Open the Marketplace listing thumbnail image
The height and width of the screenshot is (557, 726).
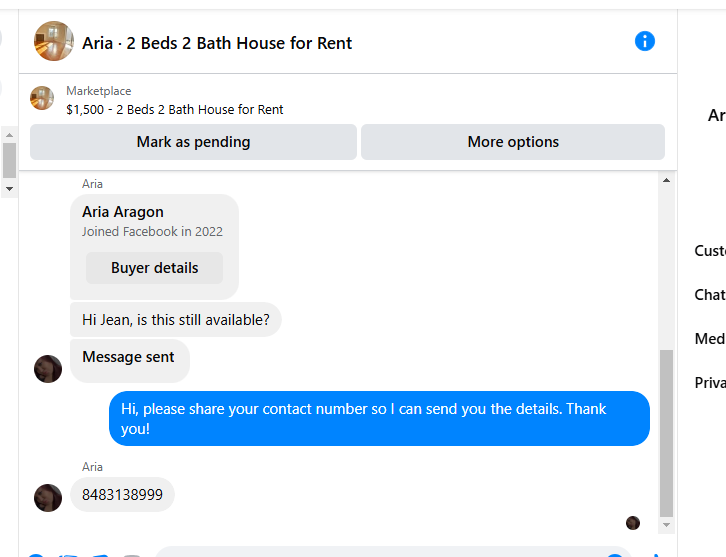click(42, 98)
